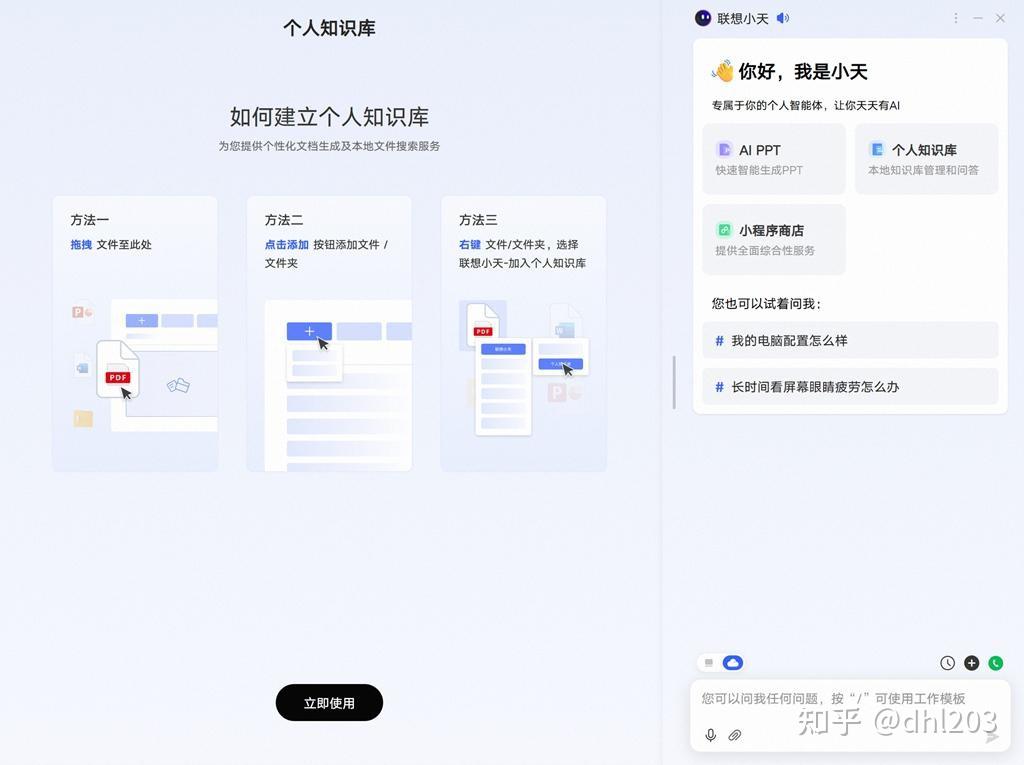Click the AI PPT purple icon
The height and width of the screenshot is (765, 1024).
point(724,150)
